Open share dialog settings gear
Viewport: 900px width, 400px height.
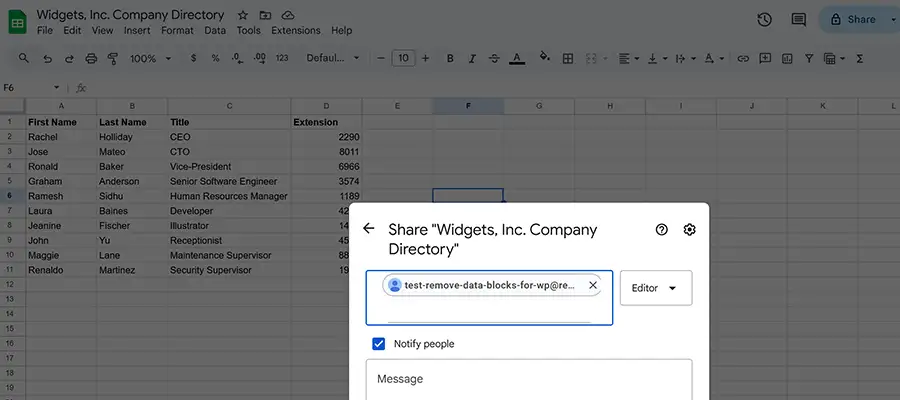coord(689,230)
